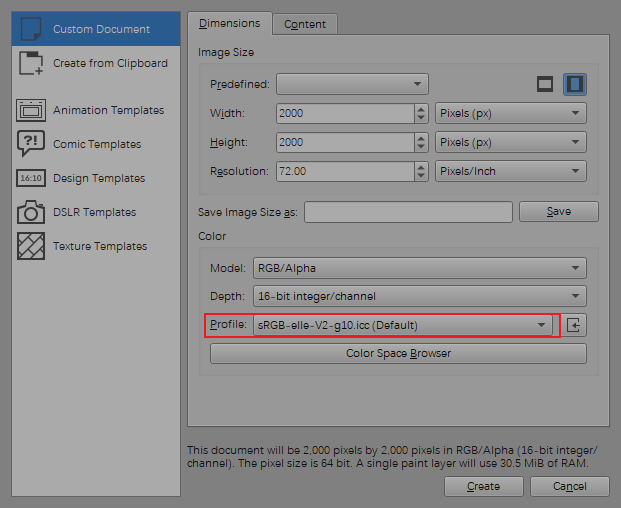Click the import color profile icon

(x=573, y=325)
